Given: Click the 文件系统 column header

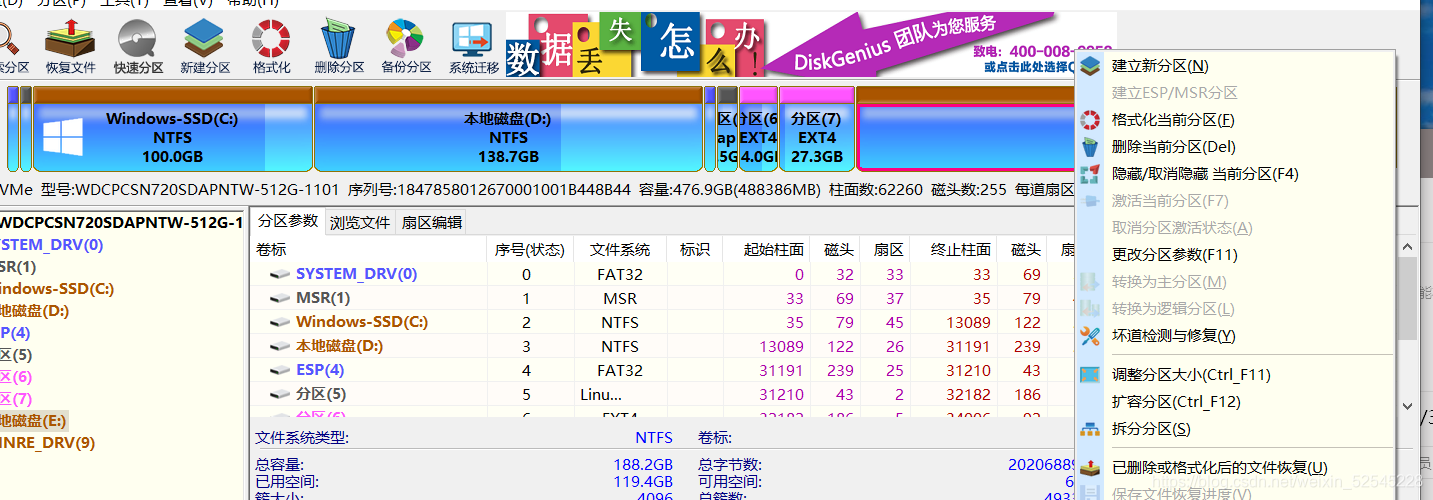Looking at the screenshot, I should 620,250.
